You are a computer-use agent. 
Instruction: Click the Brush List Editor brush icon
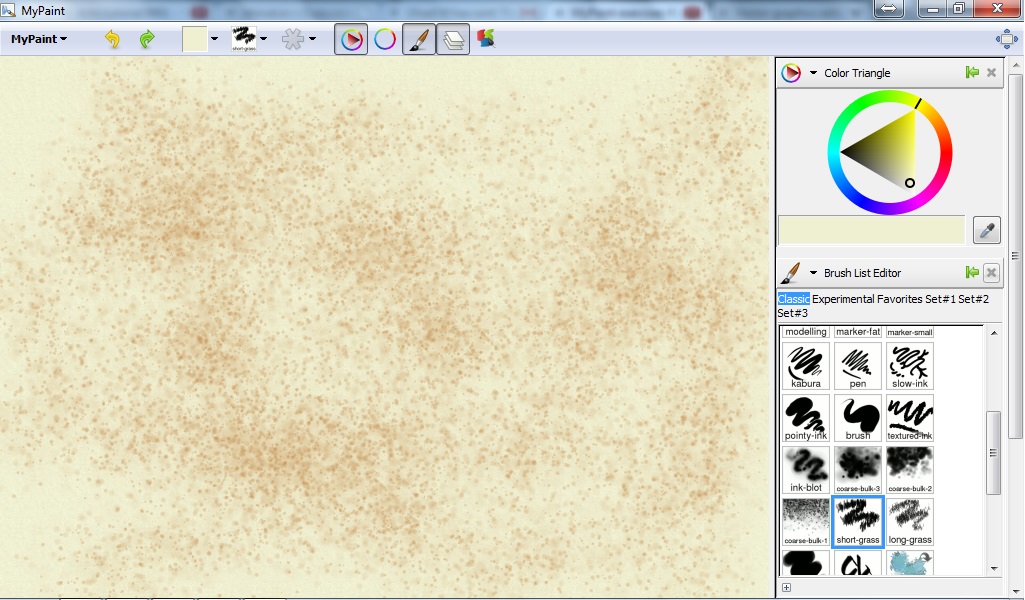pyautogui.click(x=791, y=273)
